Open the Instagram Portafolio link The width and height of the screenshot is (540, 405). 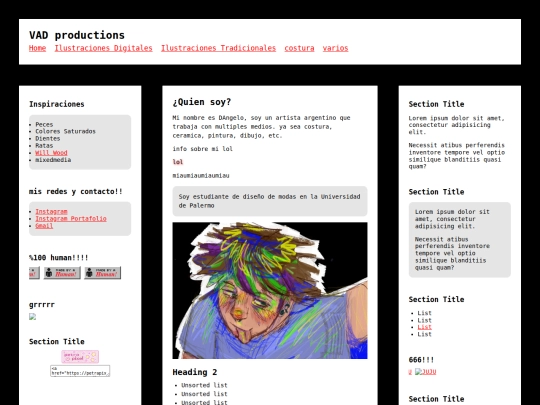(x=71, y=219)
